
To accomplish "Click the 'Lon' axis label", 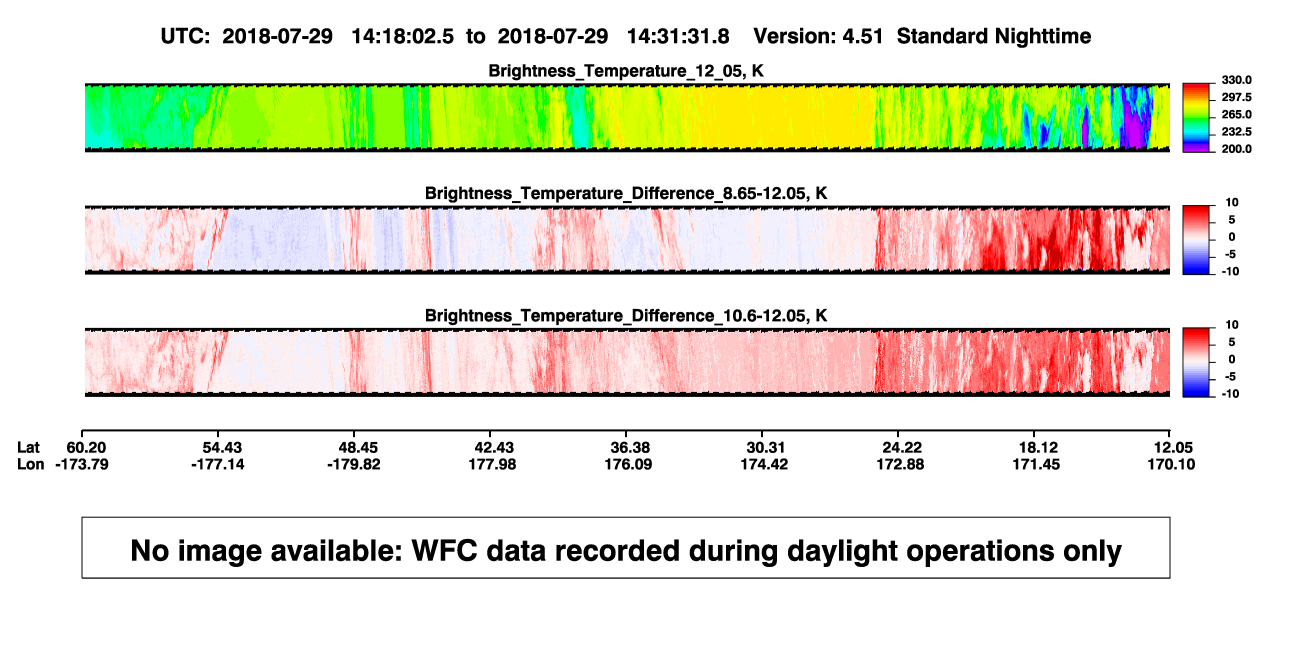I will click(x=30, y=464).
